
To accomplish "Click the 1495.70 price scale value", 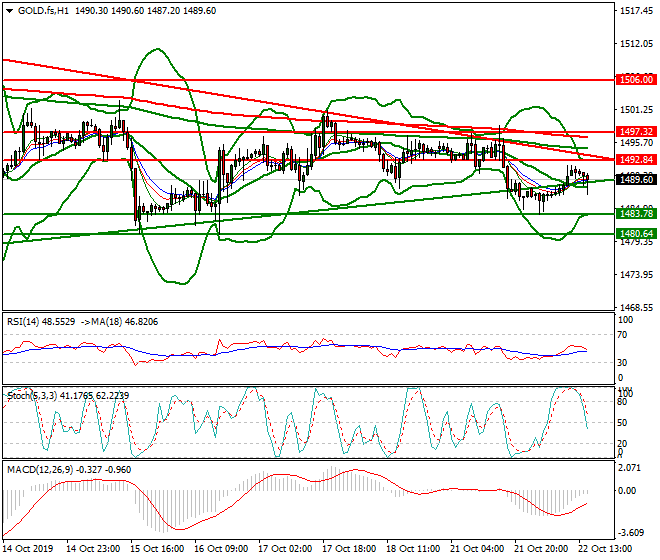I will pyautogui.click(x=636, y=143).
